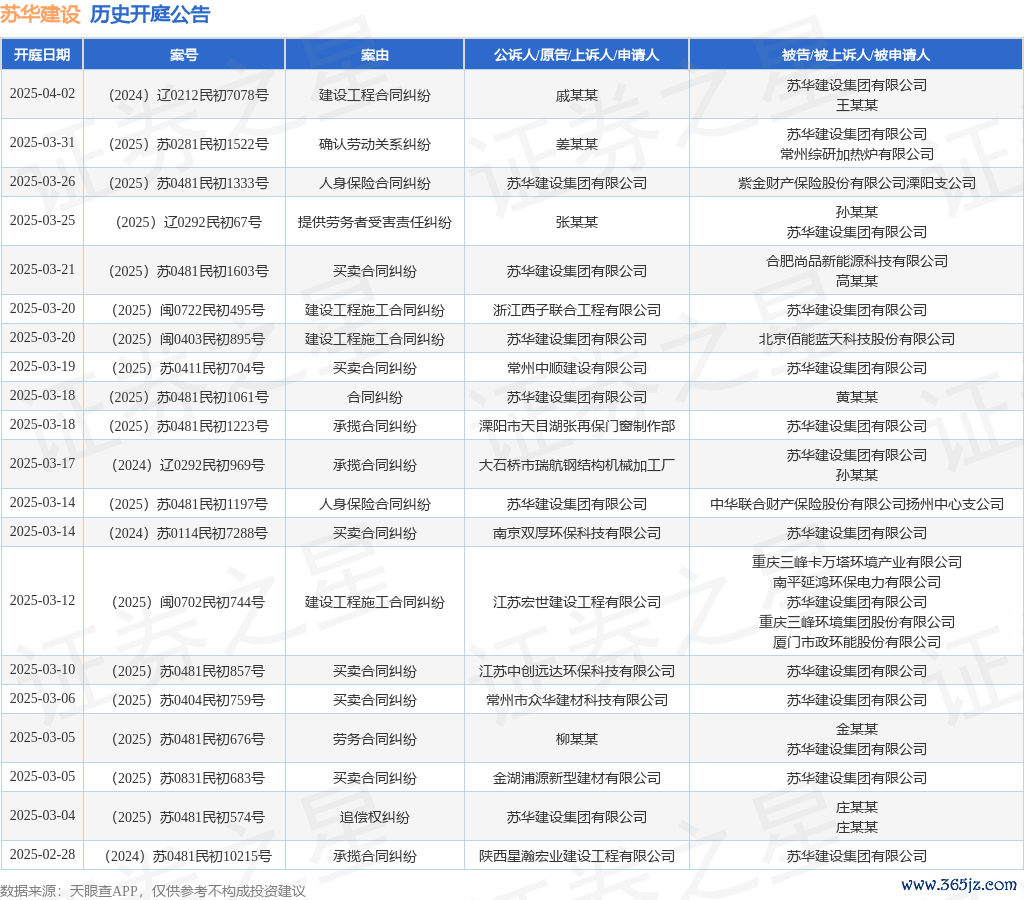
Task: Click plaintiff 大石桥市瑞航钢结构机械加工厂
Action: coord(577,466)
